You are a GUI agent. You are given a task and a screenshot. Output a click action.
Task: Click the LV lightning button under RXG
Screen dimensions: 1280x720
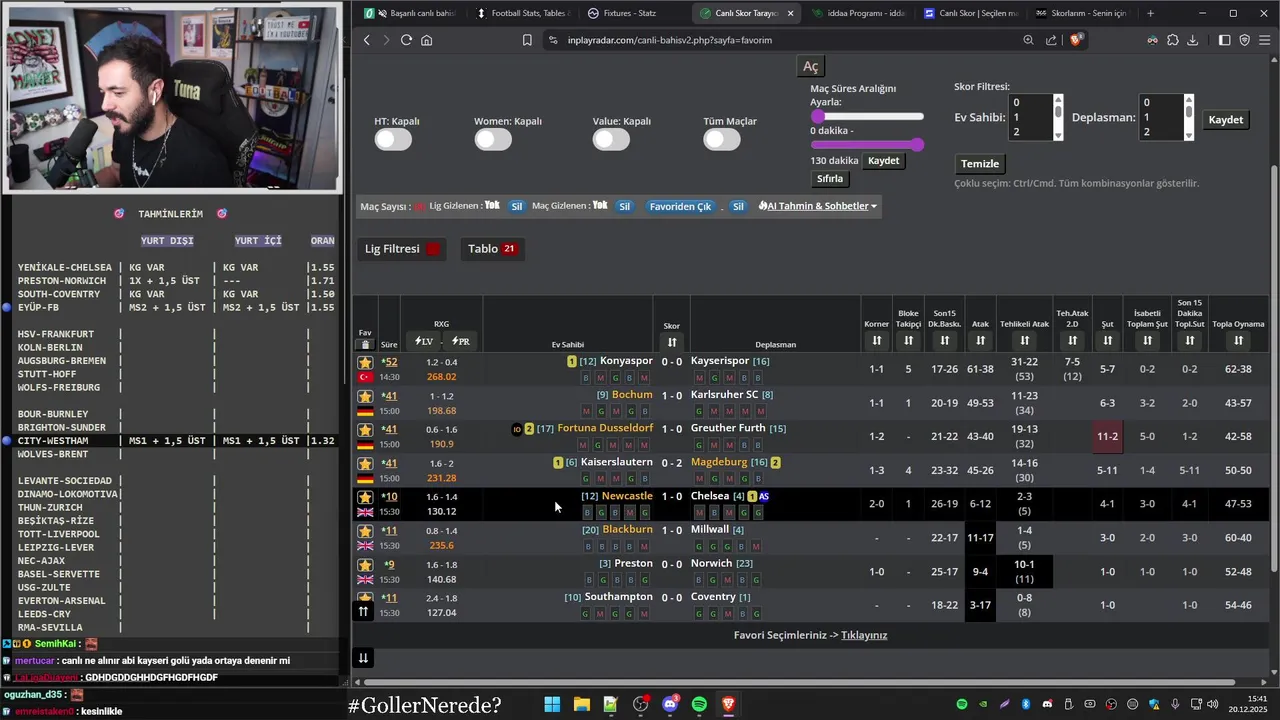point(424,341)
